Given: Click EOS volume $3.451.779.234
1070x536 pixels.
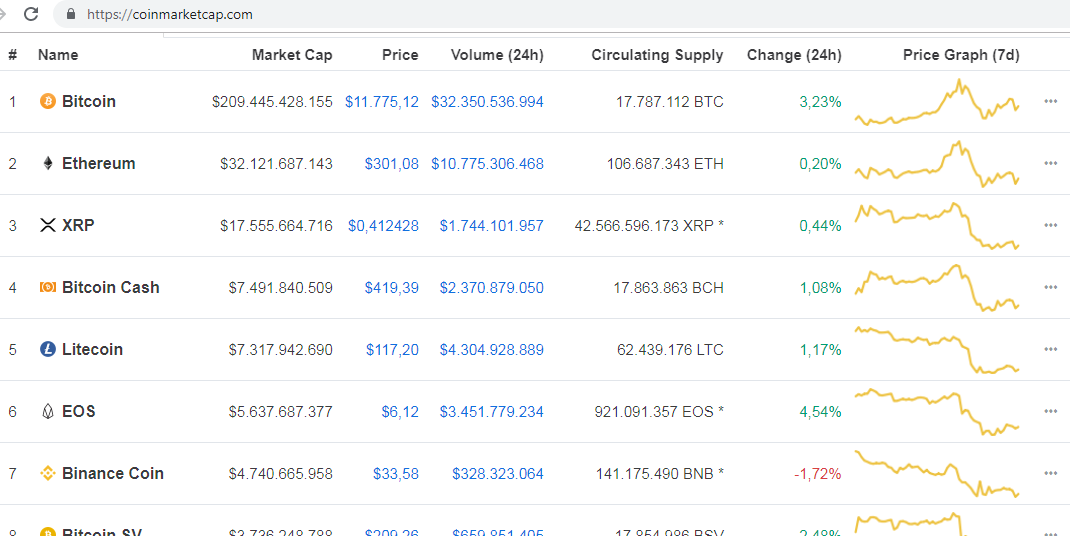Looking at the screenshot, I should (491, 412).
